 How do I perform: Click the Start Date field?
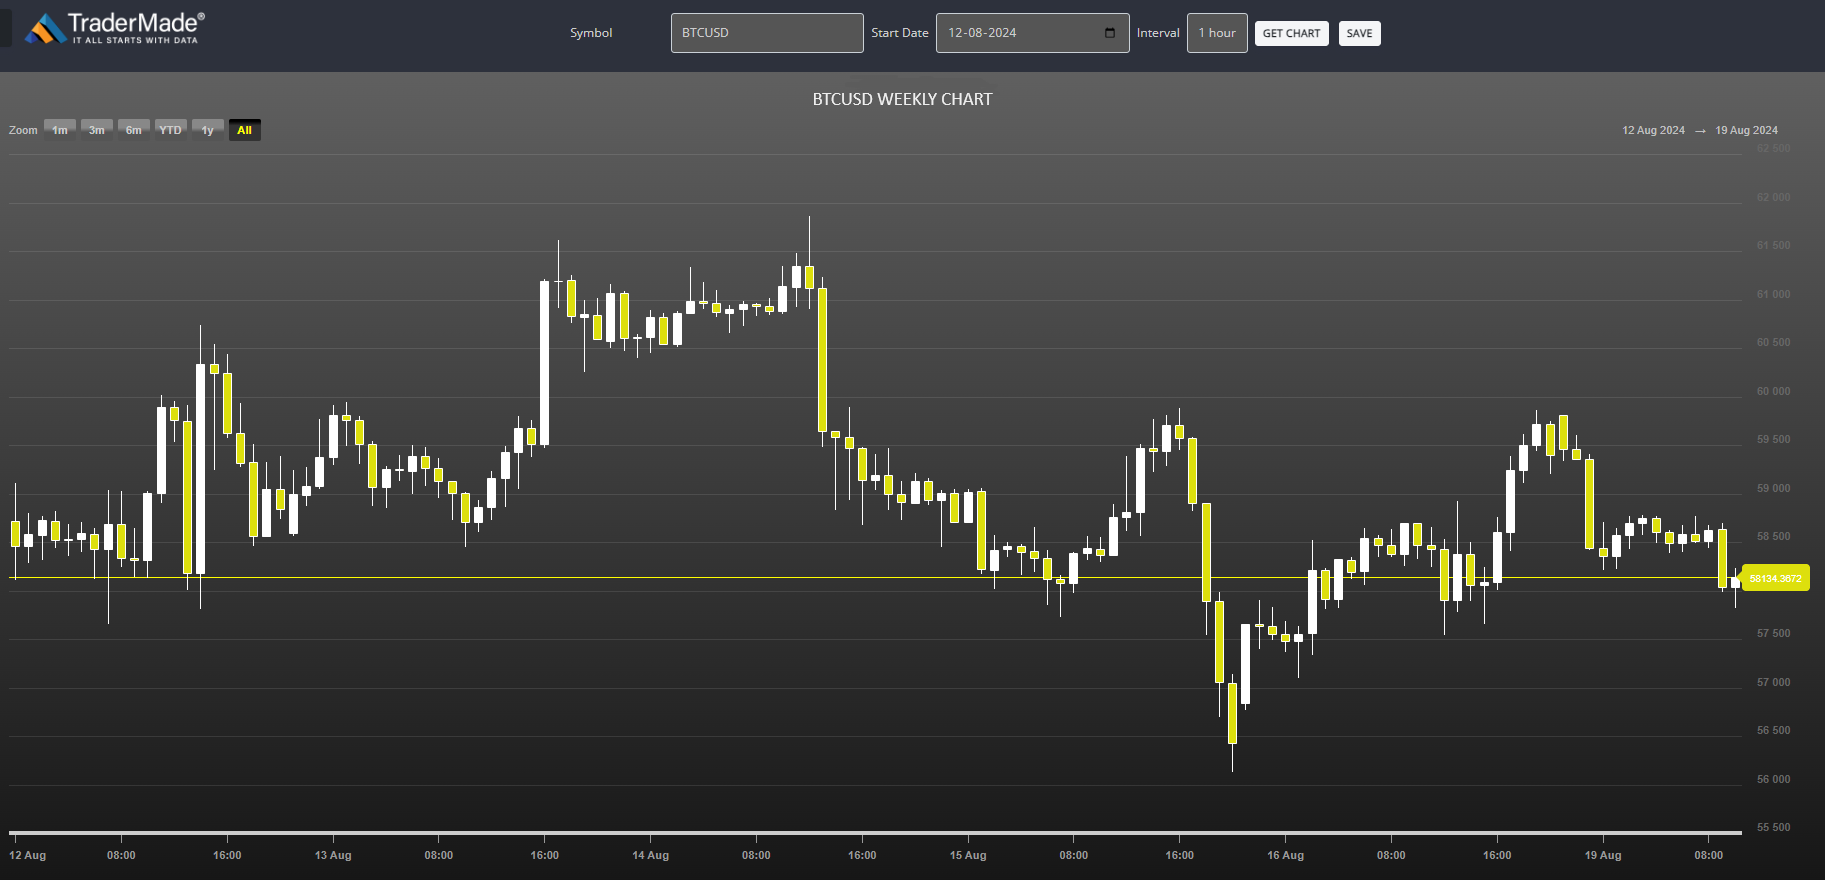coord(1032,33)
